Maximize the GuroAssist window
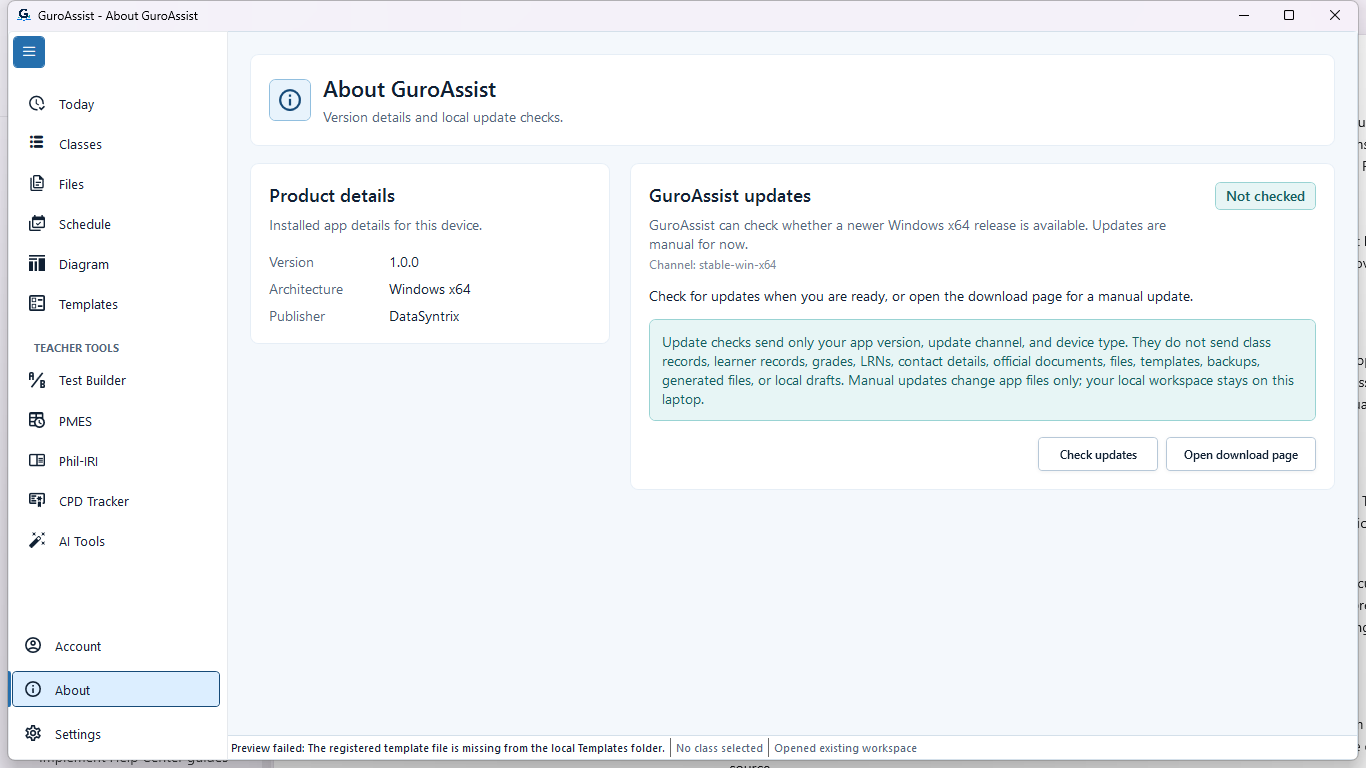 click(x=1290, y=15)
